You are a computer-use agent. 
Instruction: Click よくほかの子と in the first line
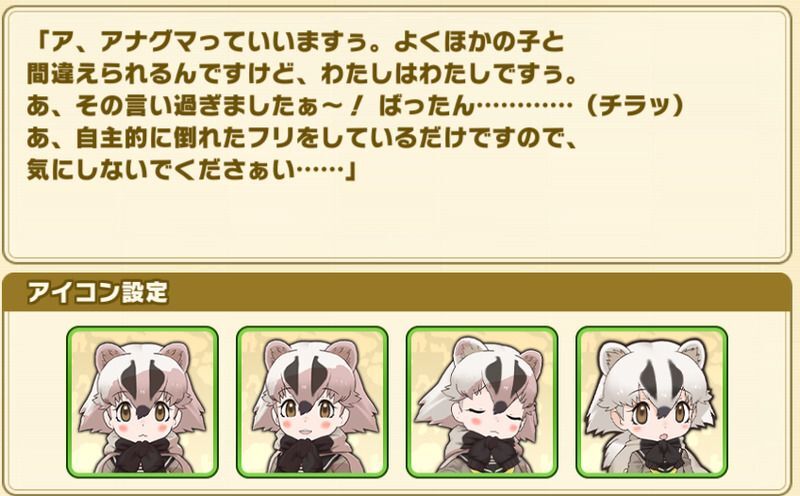pos(480,42)
